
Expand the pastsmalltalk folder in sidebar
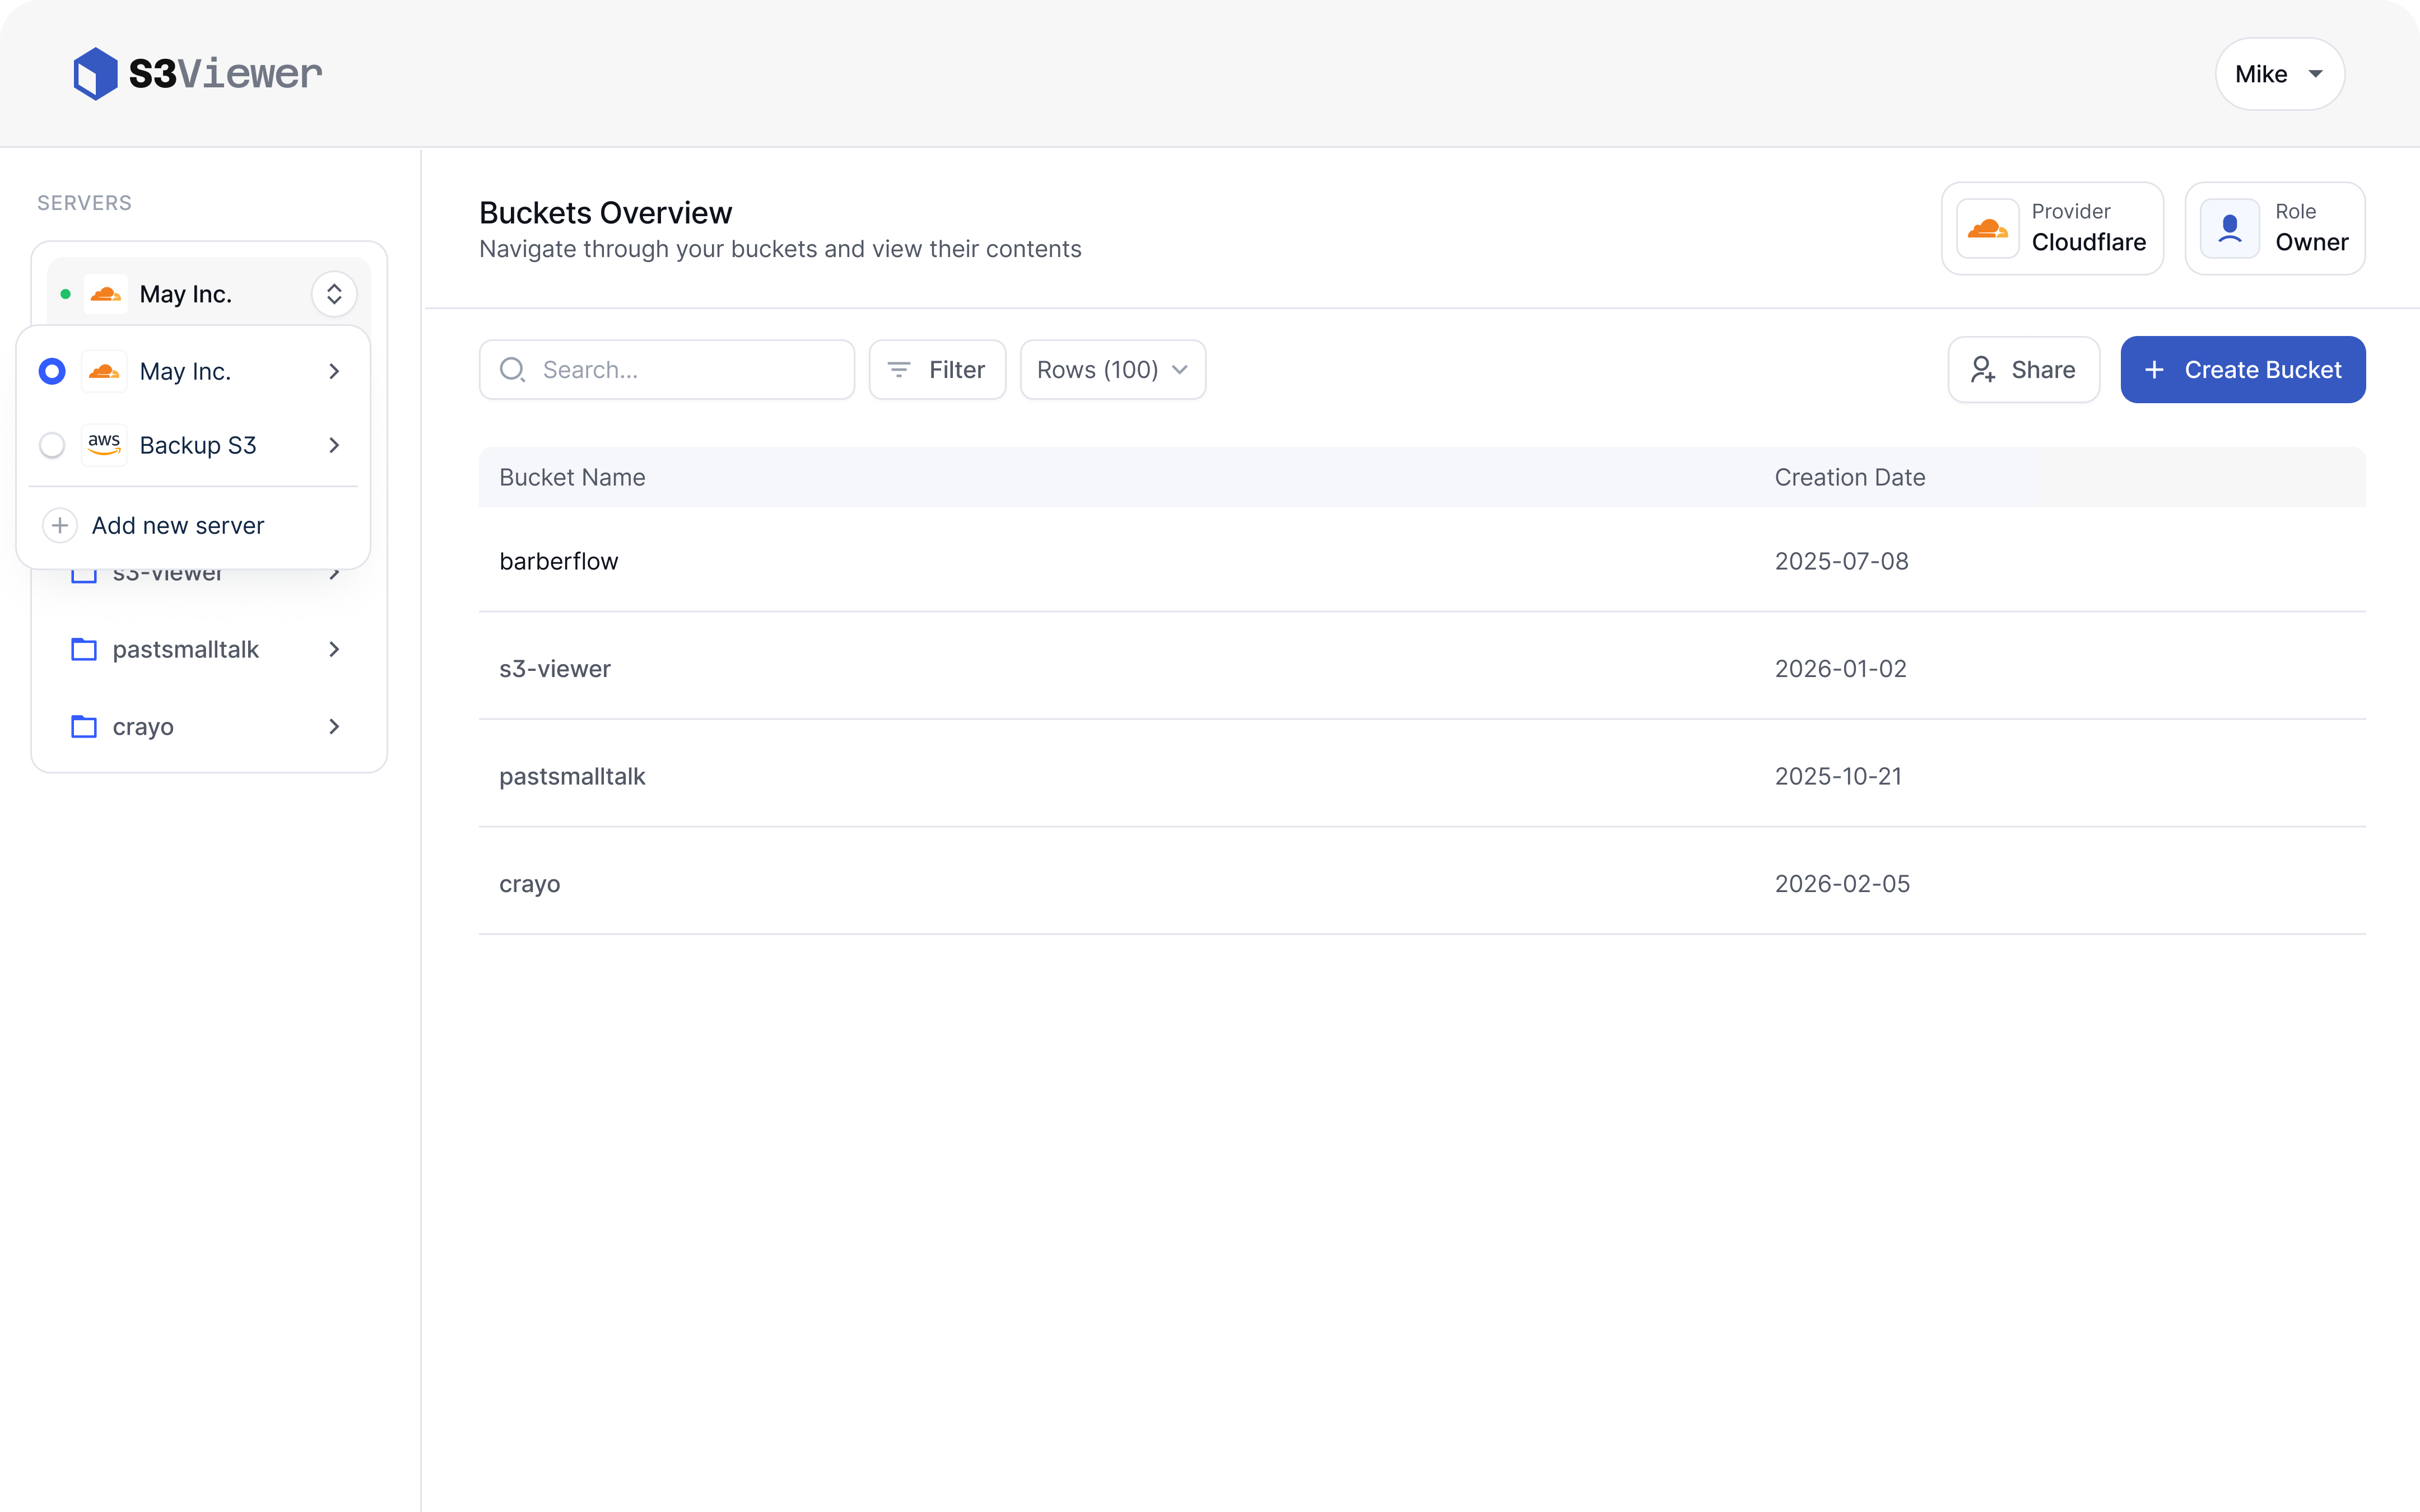click(x=334, y=649)
